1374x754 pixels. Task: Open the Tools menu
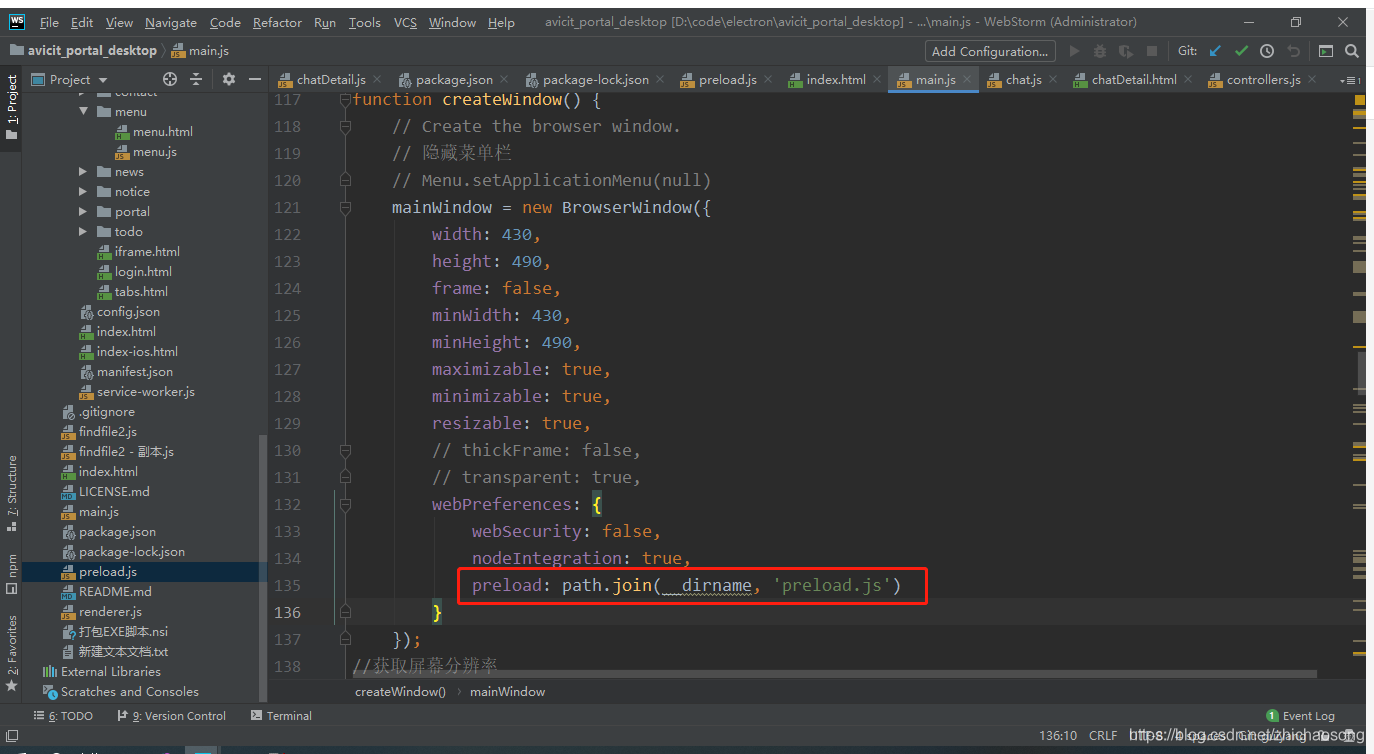click(x=364, y=22)
